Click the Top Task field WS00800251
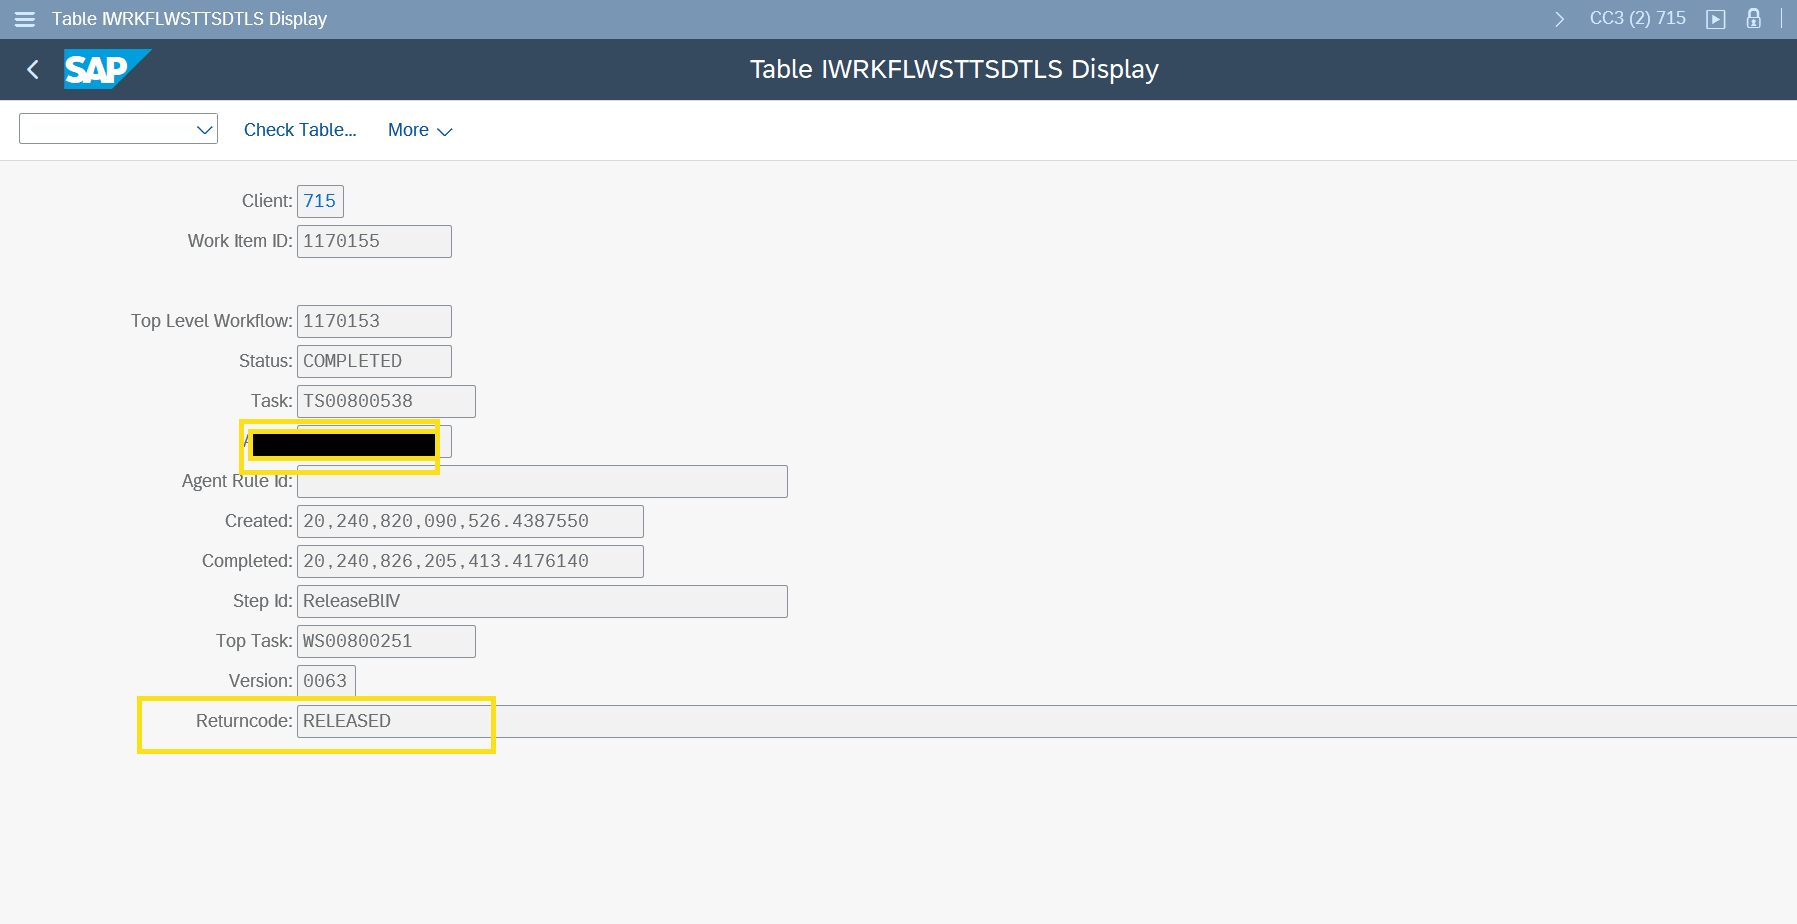The image size is (1797, 924). point(386,641)
